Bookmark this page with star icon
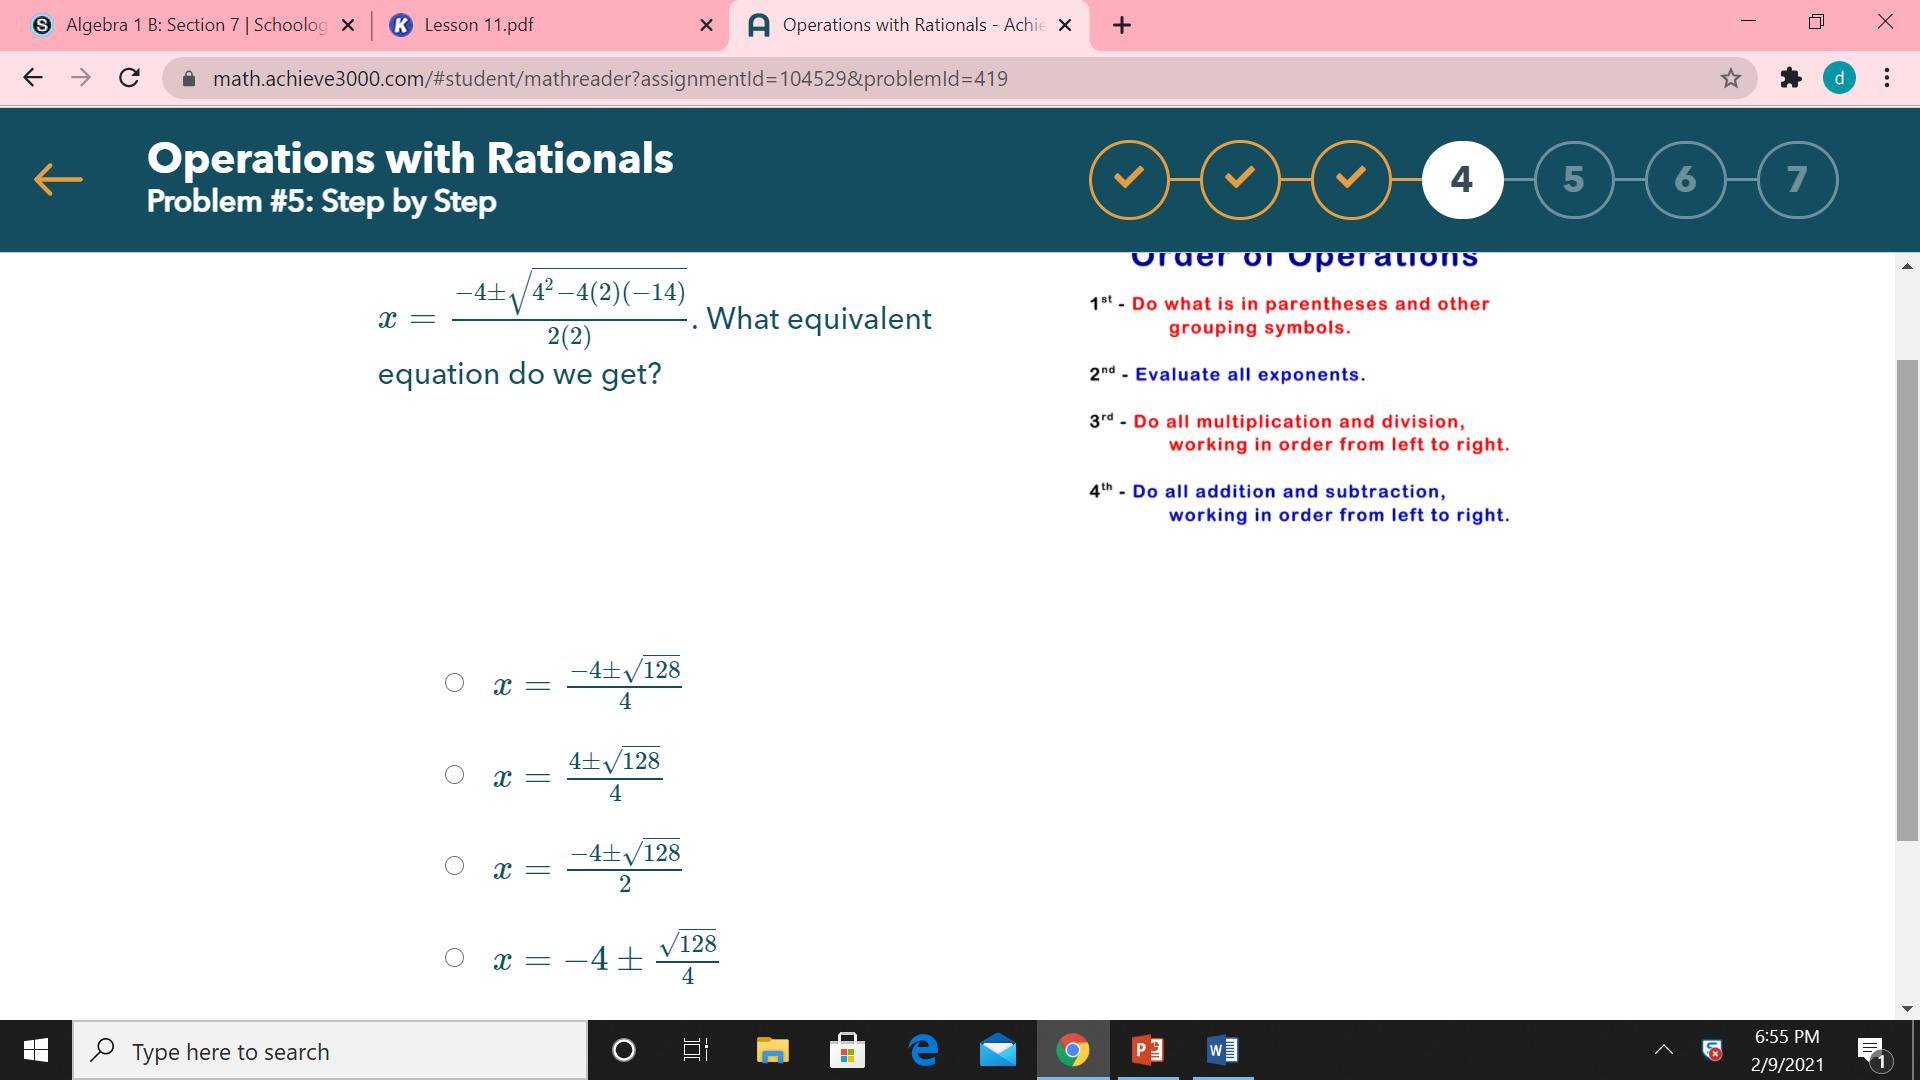This screenshot has width=1920, height=1080. 1730,78
